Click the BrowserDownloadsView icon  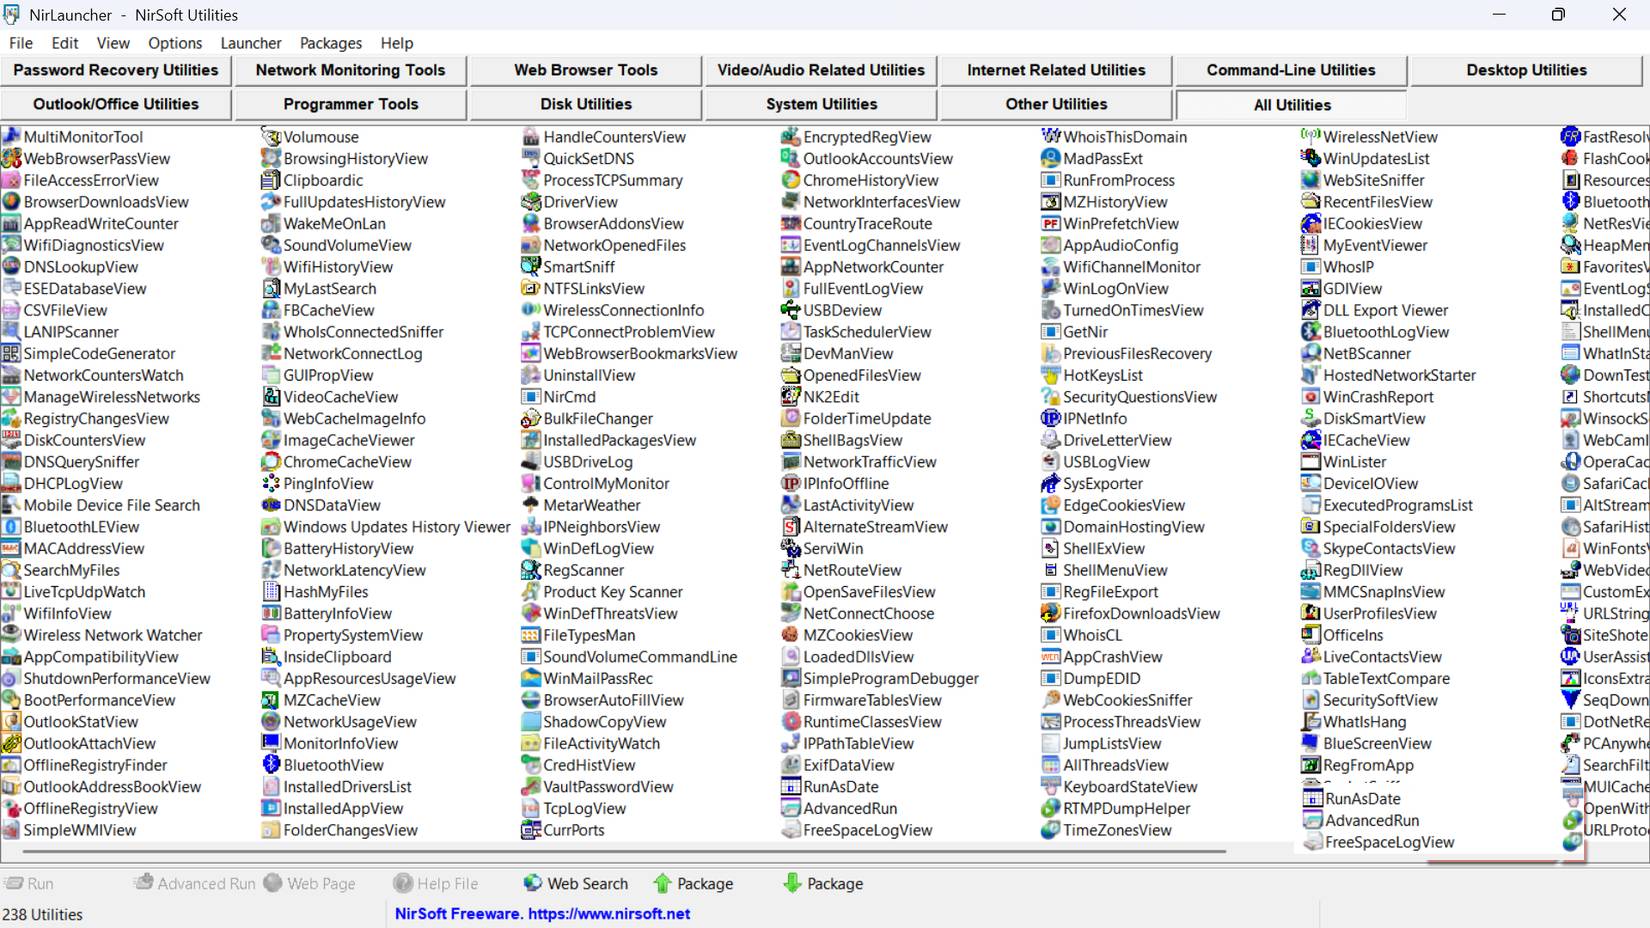[x=11, y=202]
